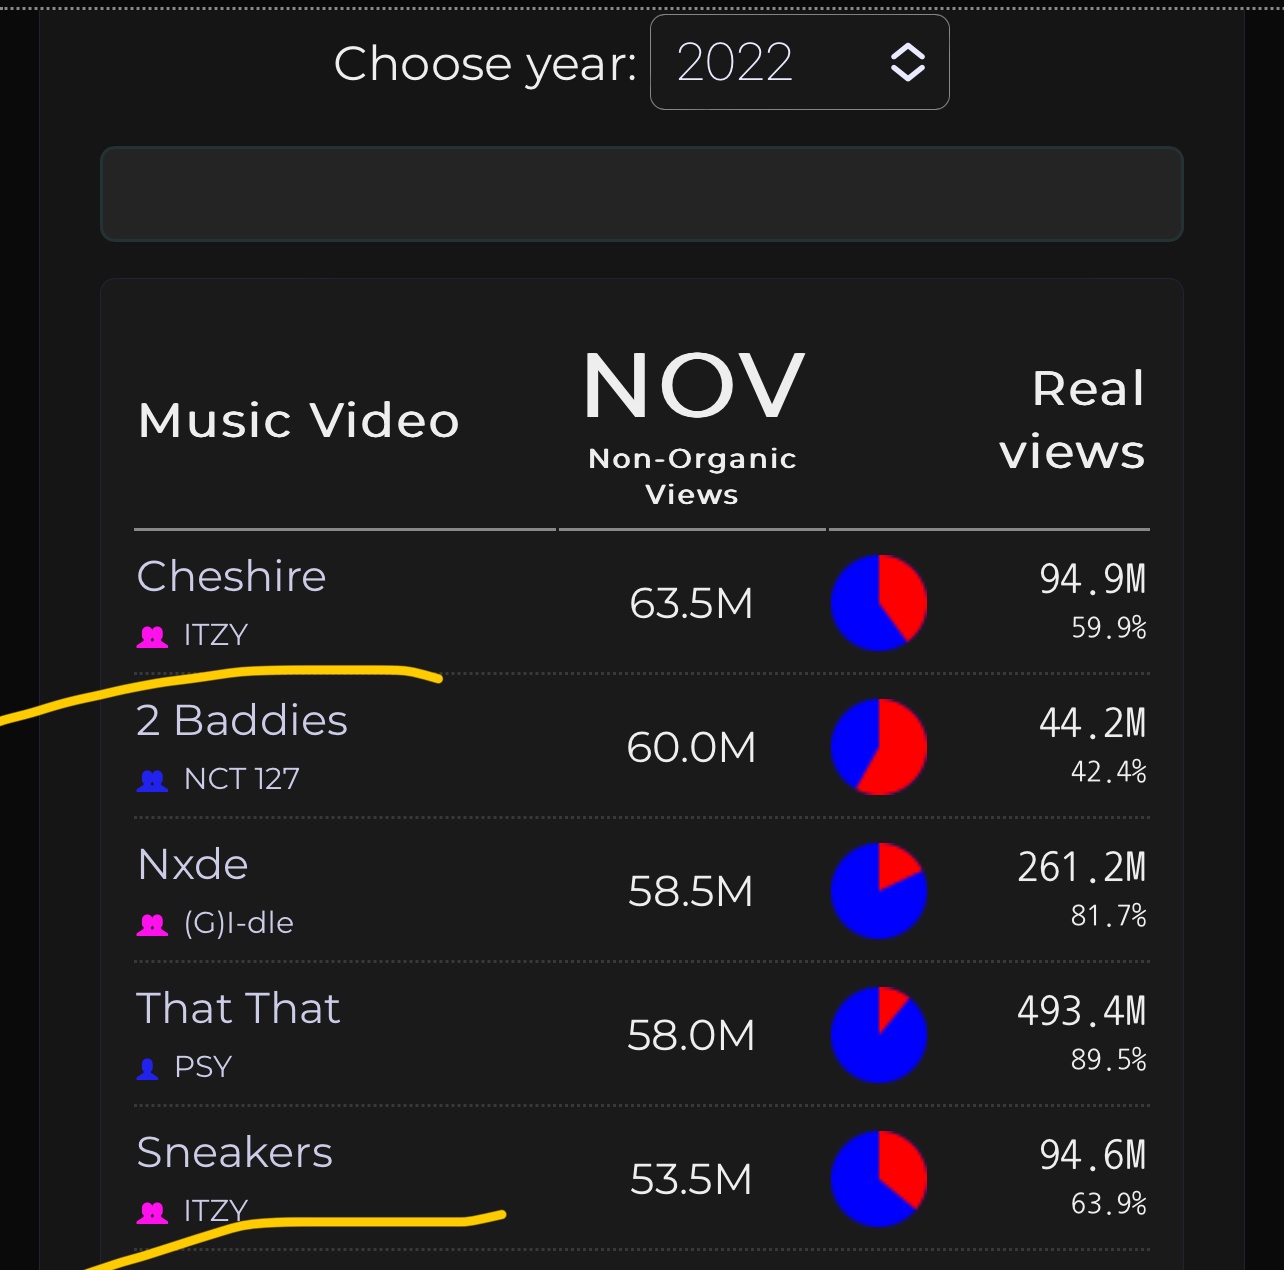1284x1270 pixels.
Task: Open the 2 Baddies music video link
Action: click(242, 721)
